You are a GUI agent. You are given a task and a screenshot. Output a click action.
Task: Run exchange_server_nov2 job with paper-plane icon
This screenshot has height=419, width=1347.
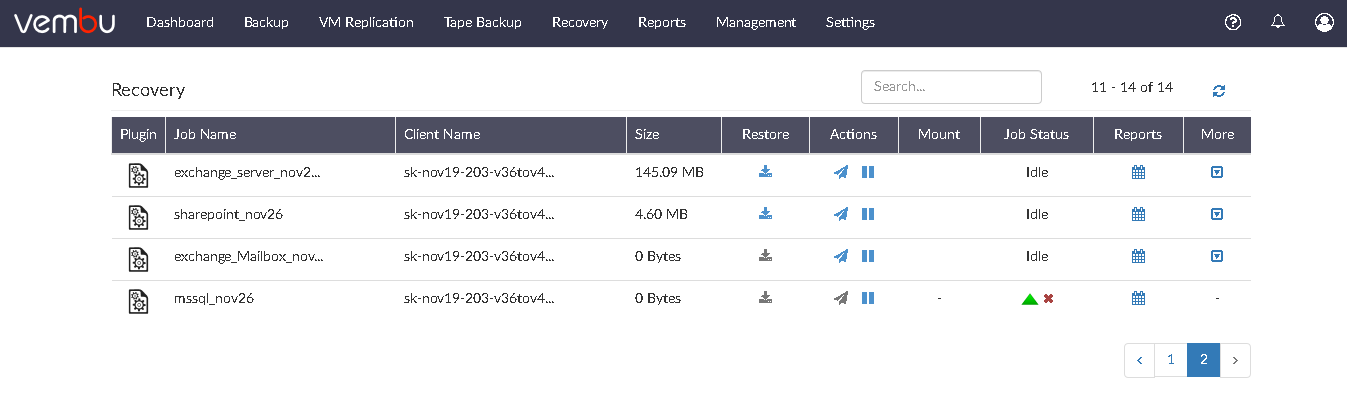pyautogui.click(x=841, y=172)
